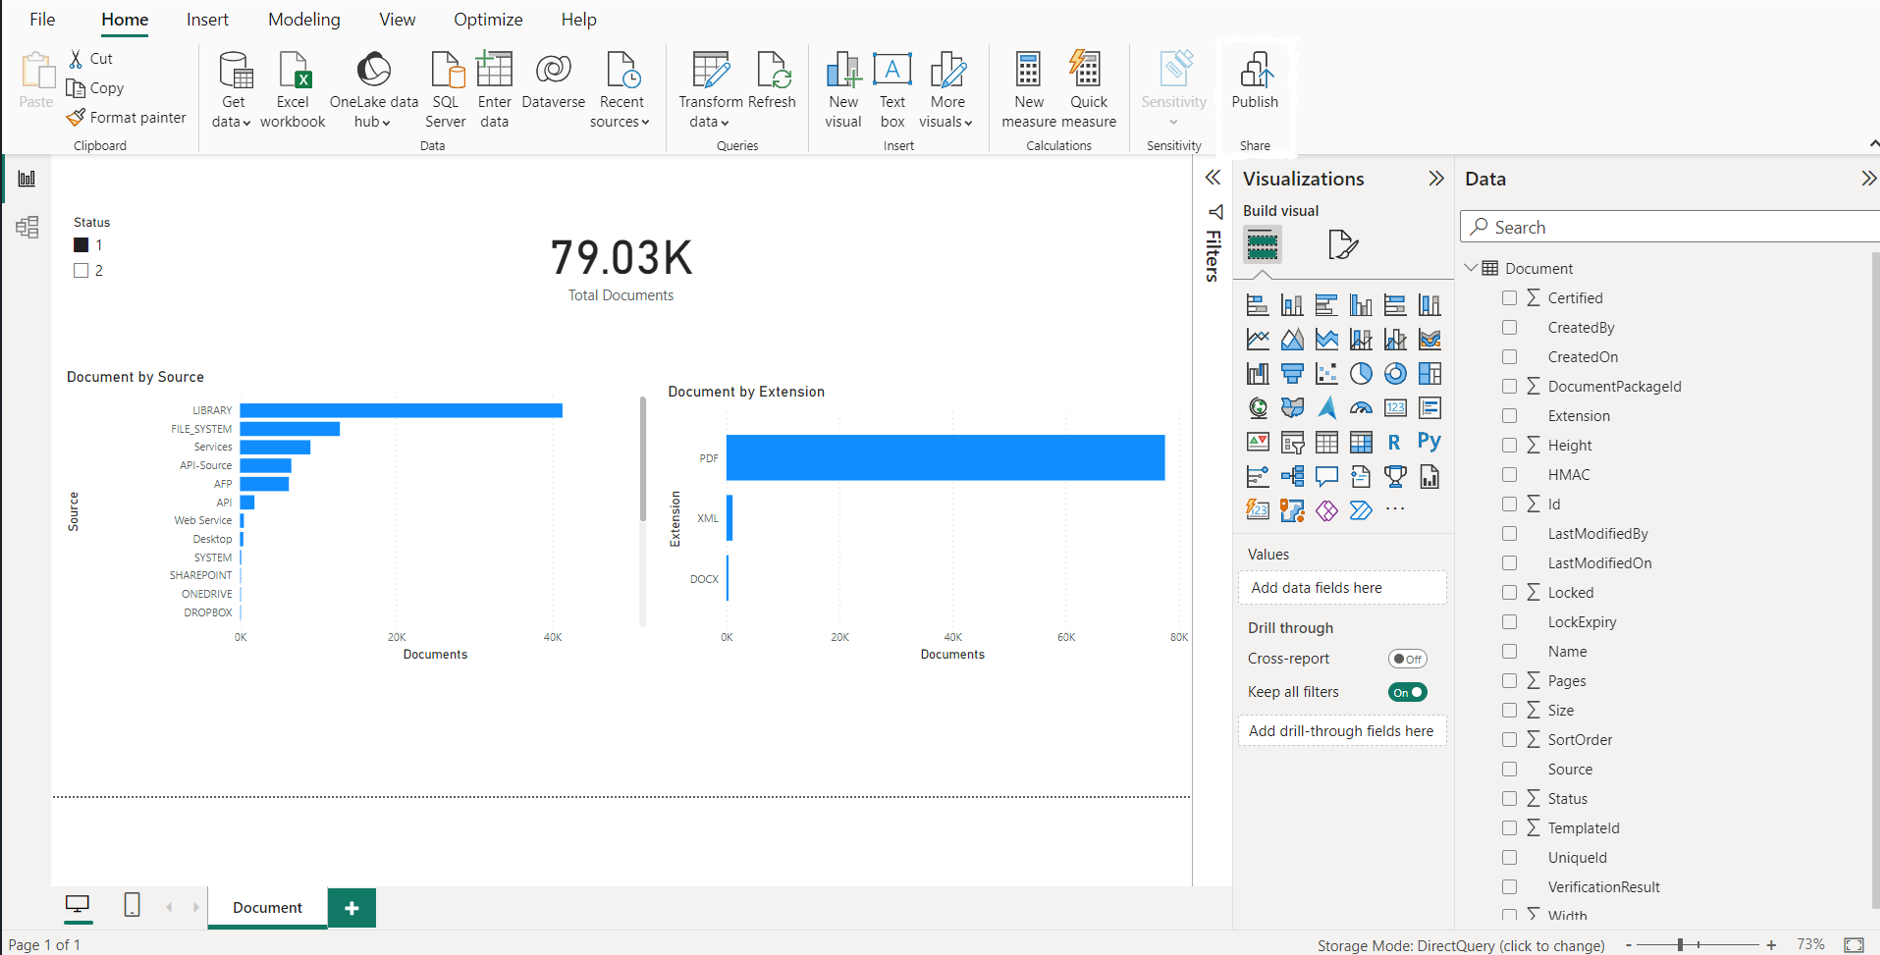Pick the matrix visual
The width and height of the screenshot is (1880, 955).
[x=1360, y=442]
